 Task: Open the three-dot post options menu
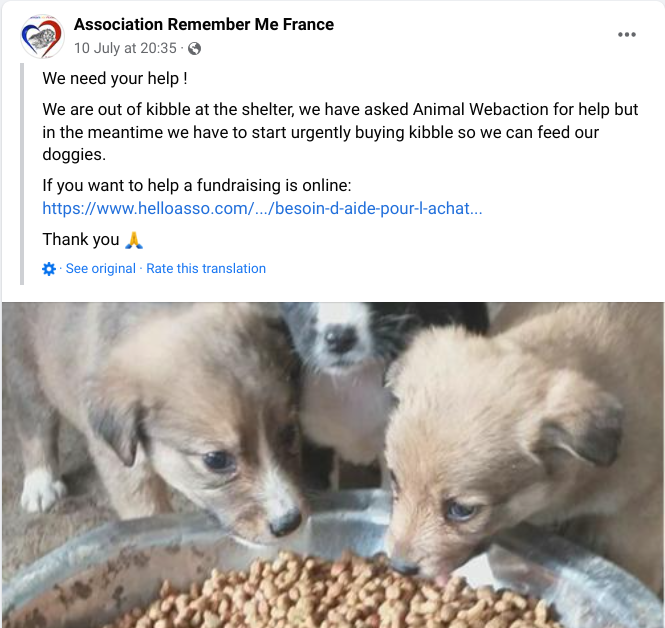[626, 35]
